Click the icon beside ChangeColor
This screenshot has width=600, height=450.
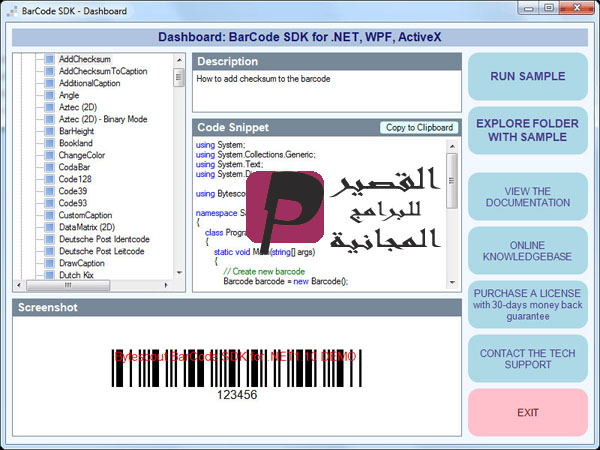pyautogui.click(x=49, y=155)
